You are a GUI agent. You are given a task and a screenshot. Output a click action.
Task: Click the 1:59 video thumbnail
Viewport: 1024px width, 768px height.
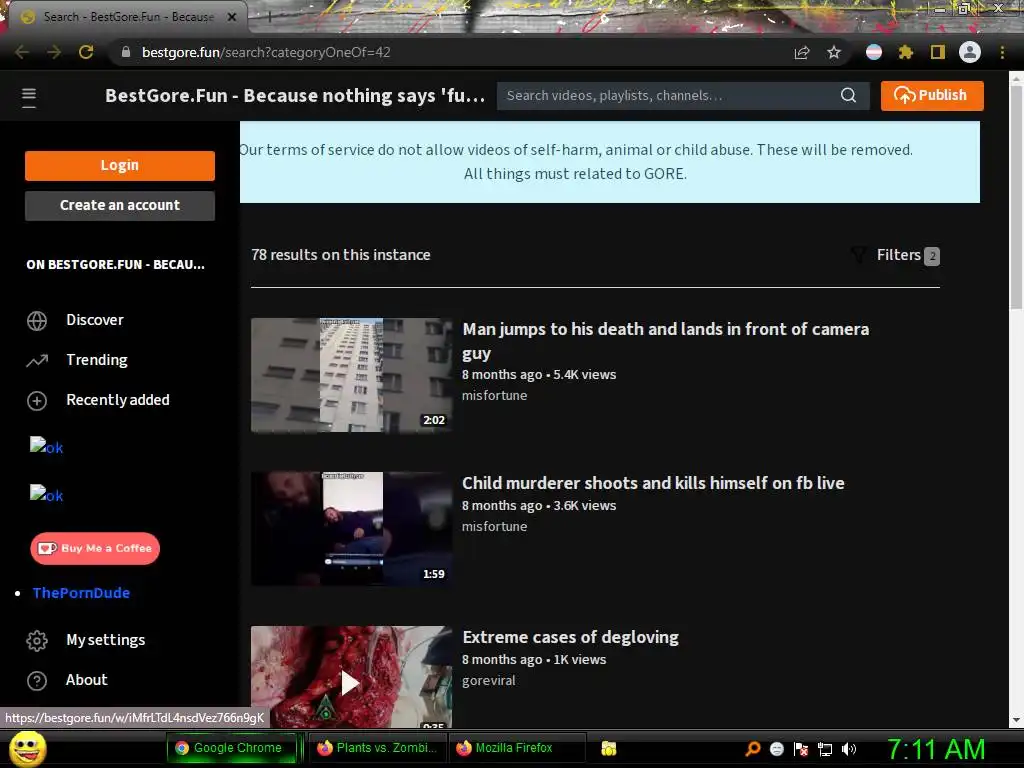(x=351, y=529)
